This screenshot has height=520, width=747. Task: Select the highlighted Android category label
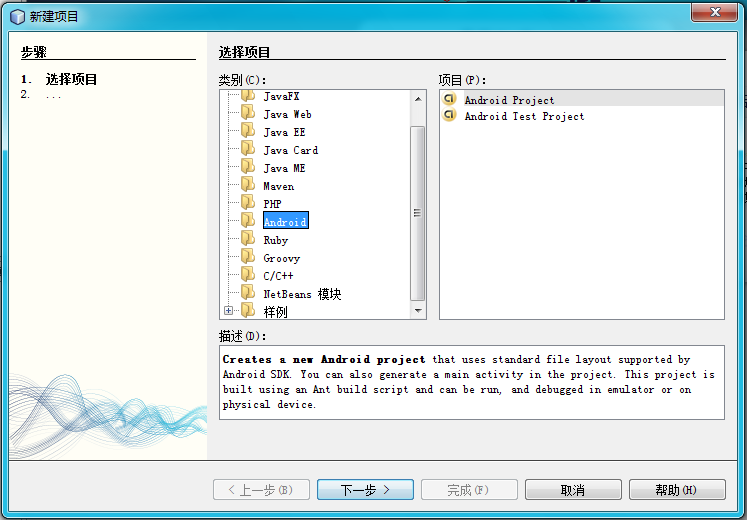click(x=286, y=220)
